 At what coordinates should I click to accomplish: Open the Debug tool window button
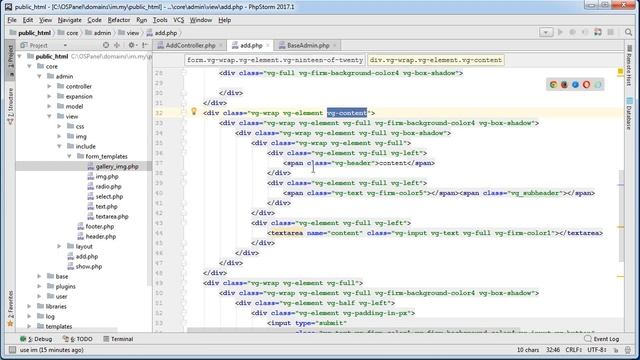(36, 339)
